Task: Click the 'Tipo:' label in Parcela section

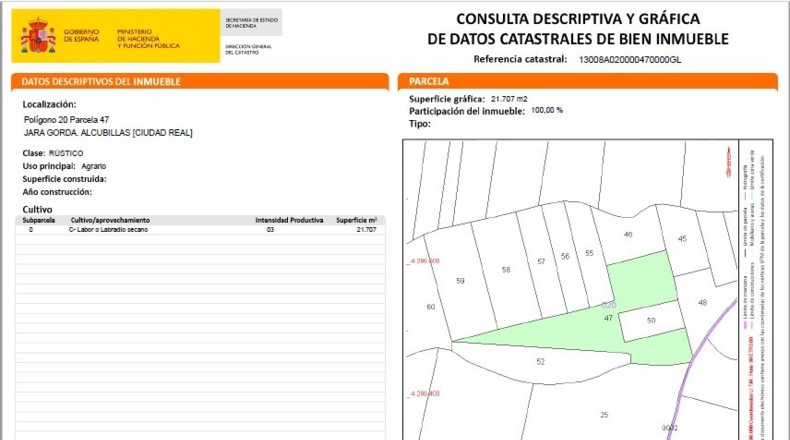Action: coord(420,124)
